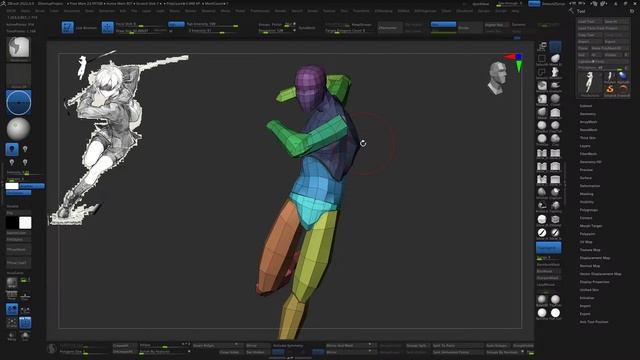The height and width of the screenshot is (360, 640).
Task: Click the round icon at bottom-left shelf corner
Action: 51,349
